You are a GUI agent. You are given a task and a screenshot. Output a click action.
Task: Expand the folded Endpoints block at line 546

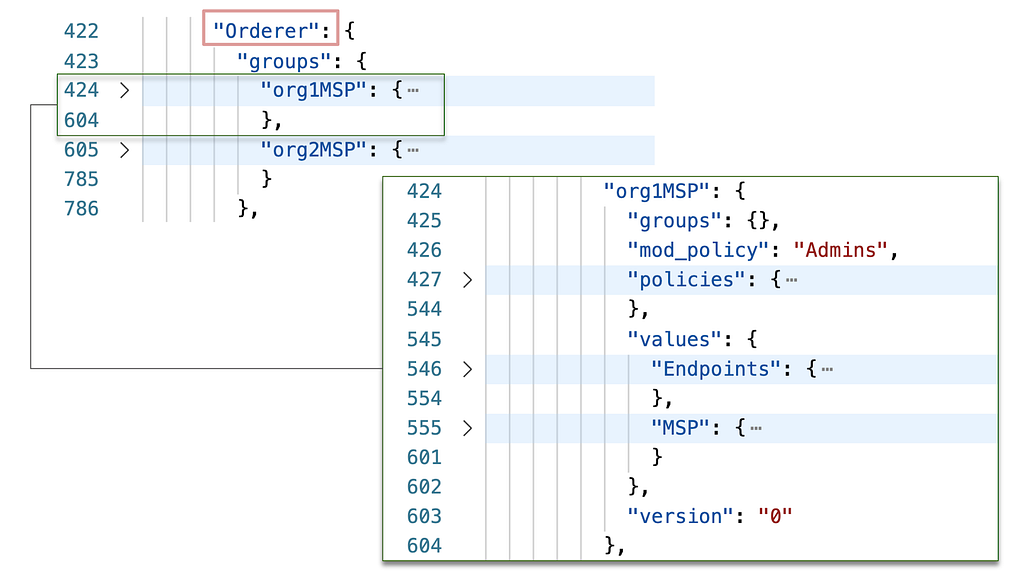click(468, 370)
